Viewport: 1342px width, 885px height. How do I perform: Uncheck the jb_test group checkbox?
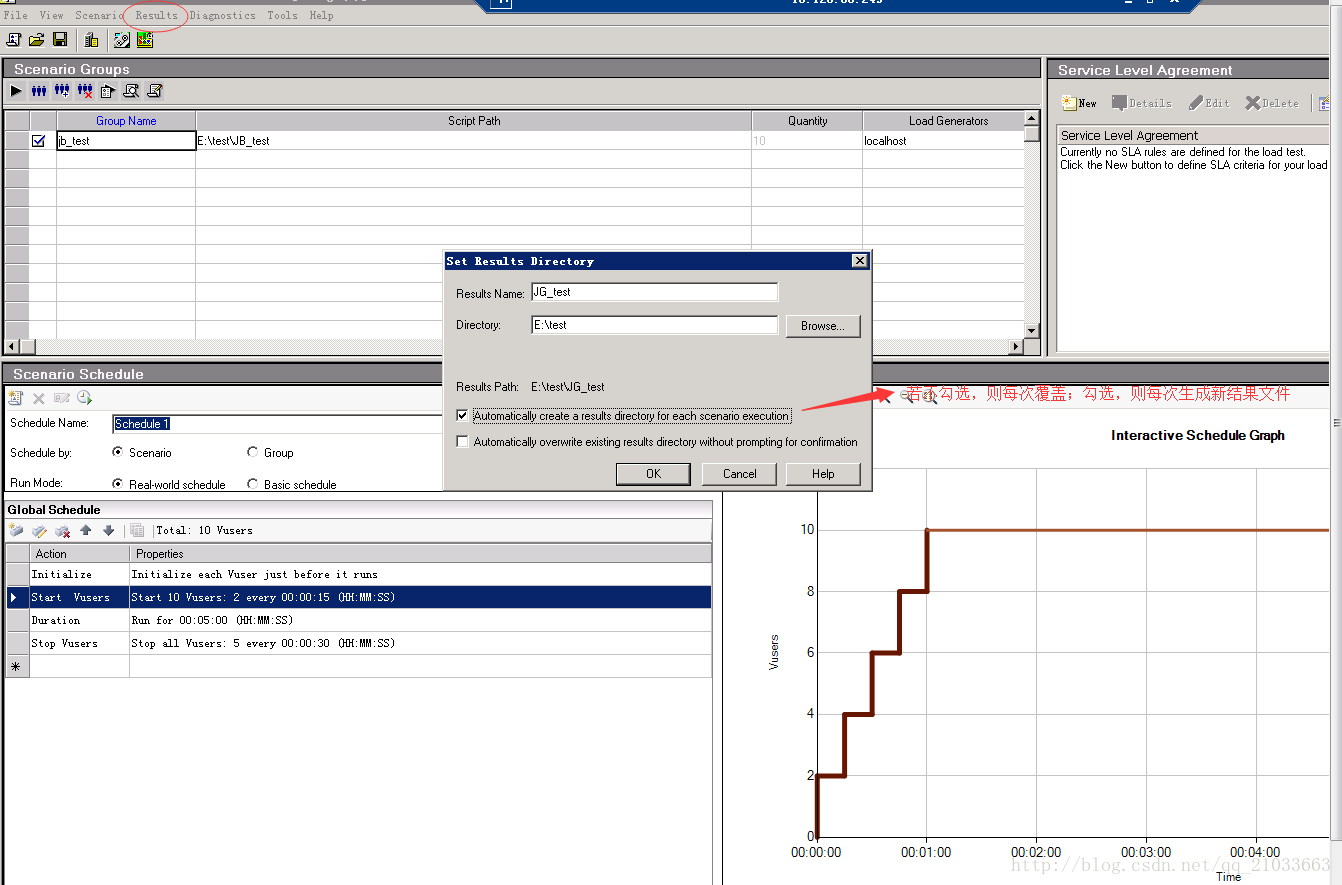(x=38, y=141)
